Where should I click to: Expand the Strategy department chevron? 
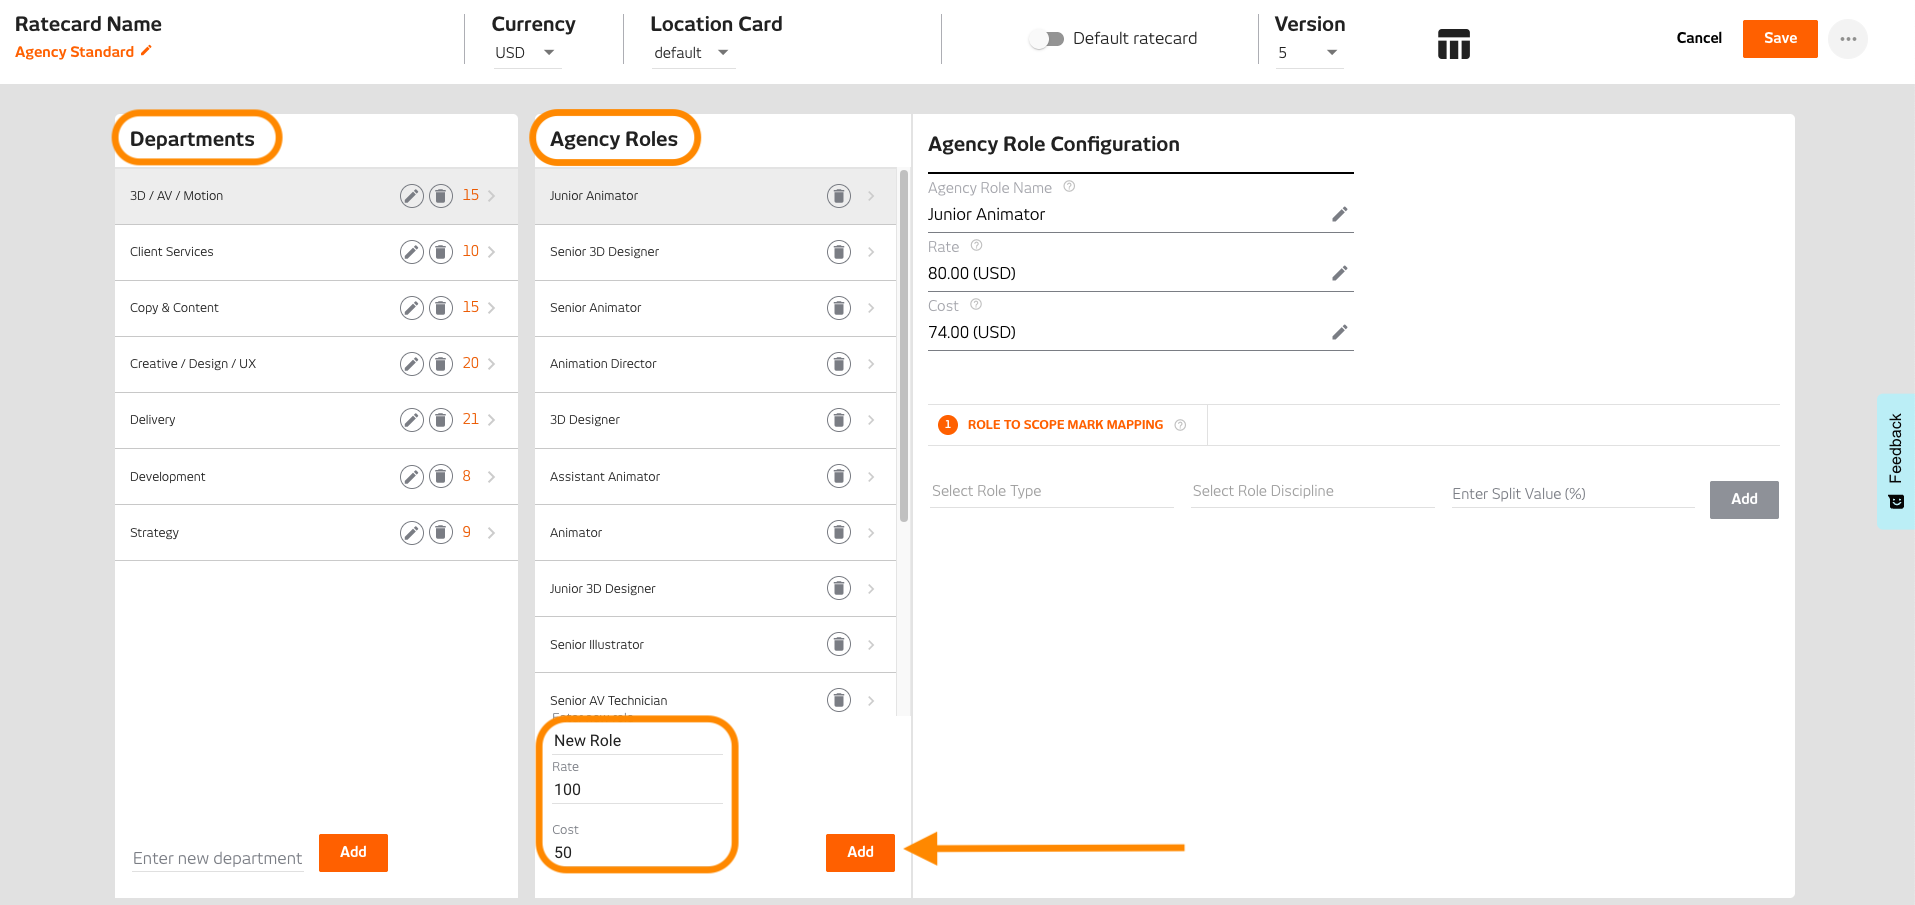pyautogui.click(x=491, y=533)
